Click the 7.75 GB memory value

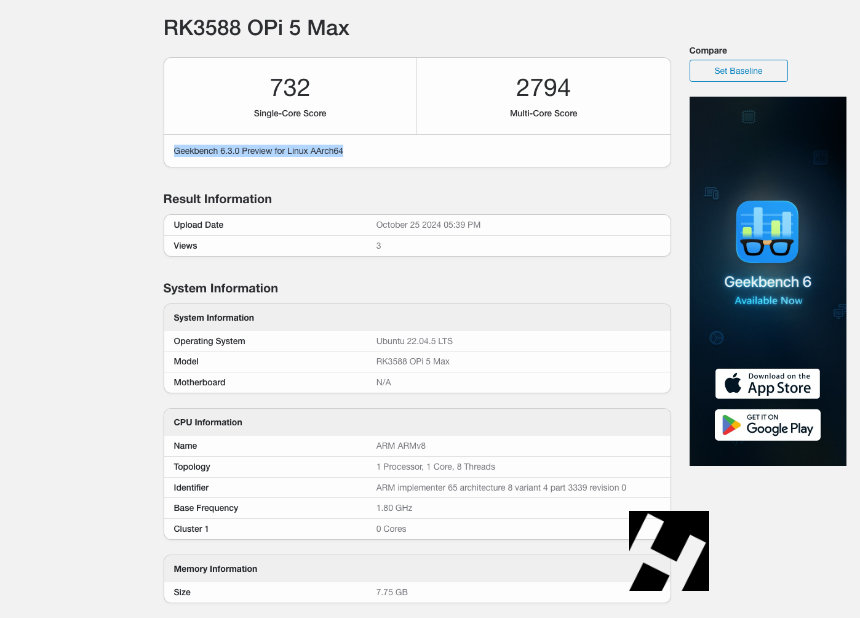pyautogui.click(x=392, y=592)
